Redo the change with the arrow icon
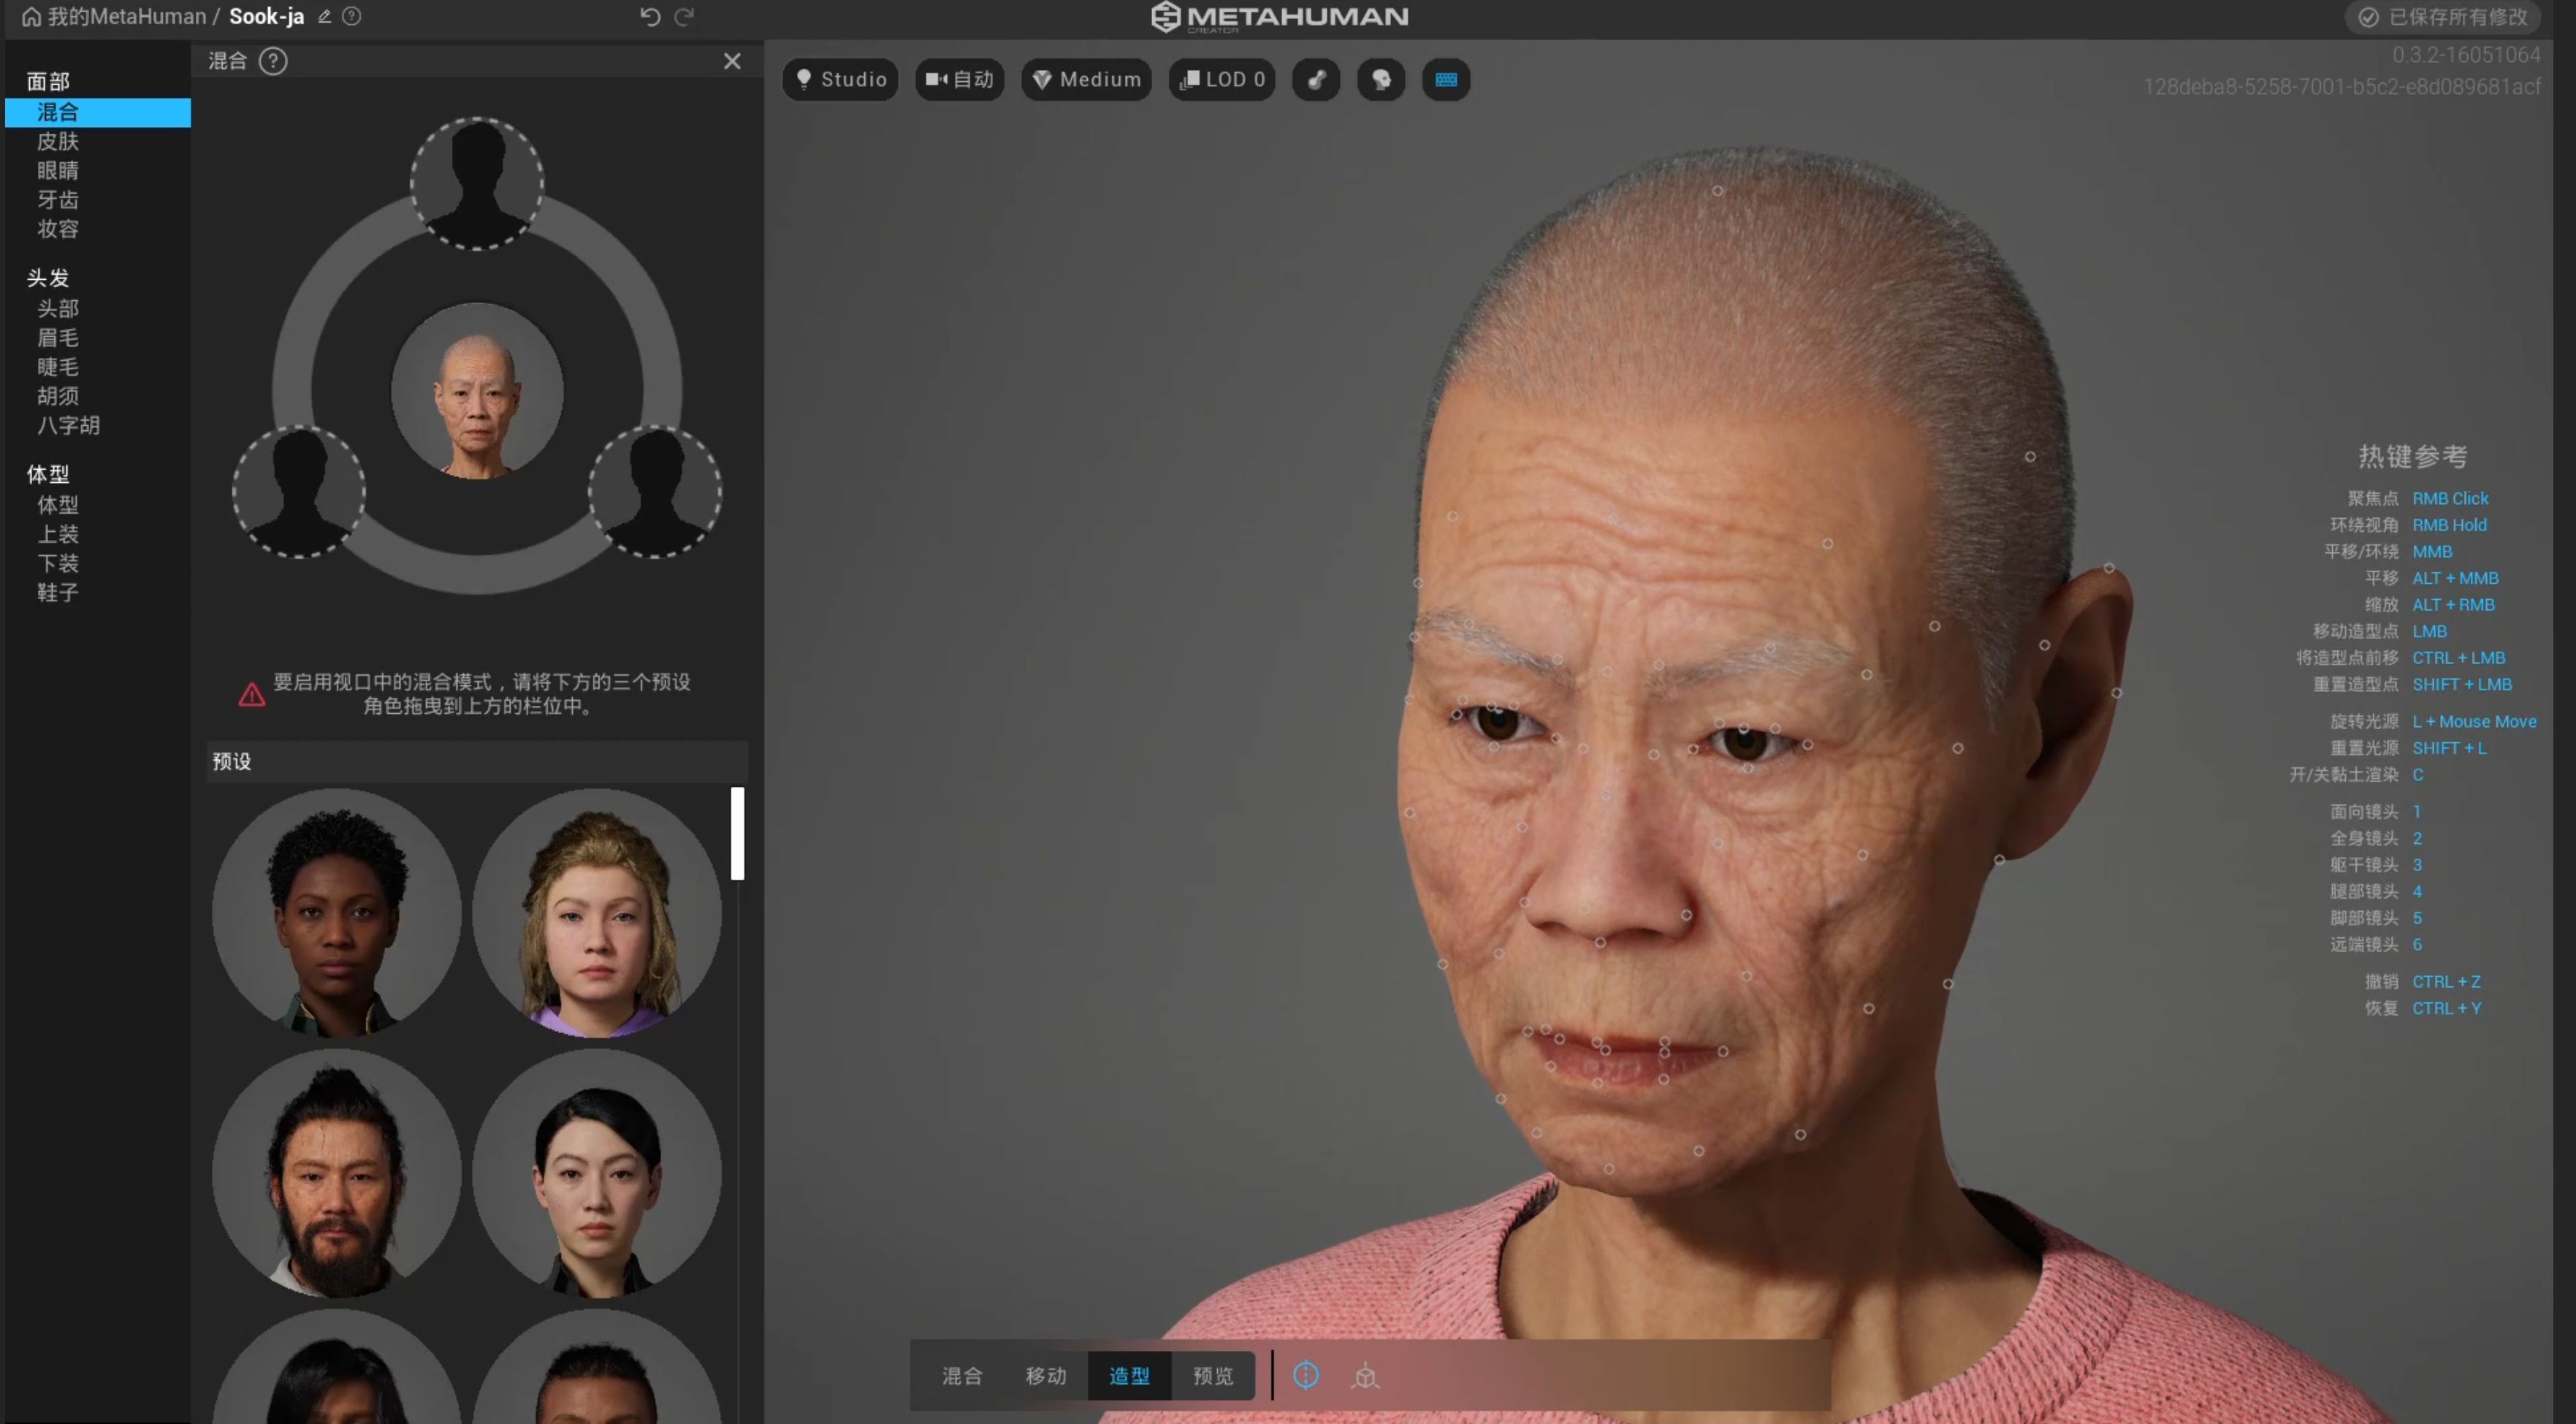The width and height of the screenshot is (2576, 1424). pos(684,16)
